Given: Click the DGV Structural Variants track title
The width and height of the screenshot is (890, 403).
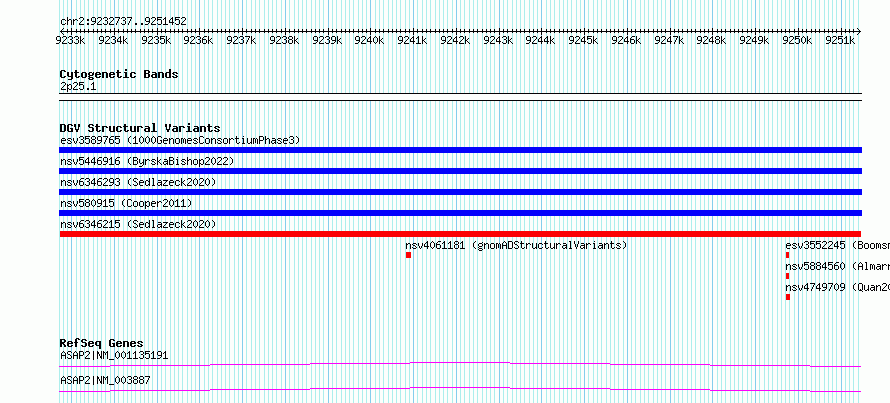Looking at the screenshot, I should click(140, 128).
